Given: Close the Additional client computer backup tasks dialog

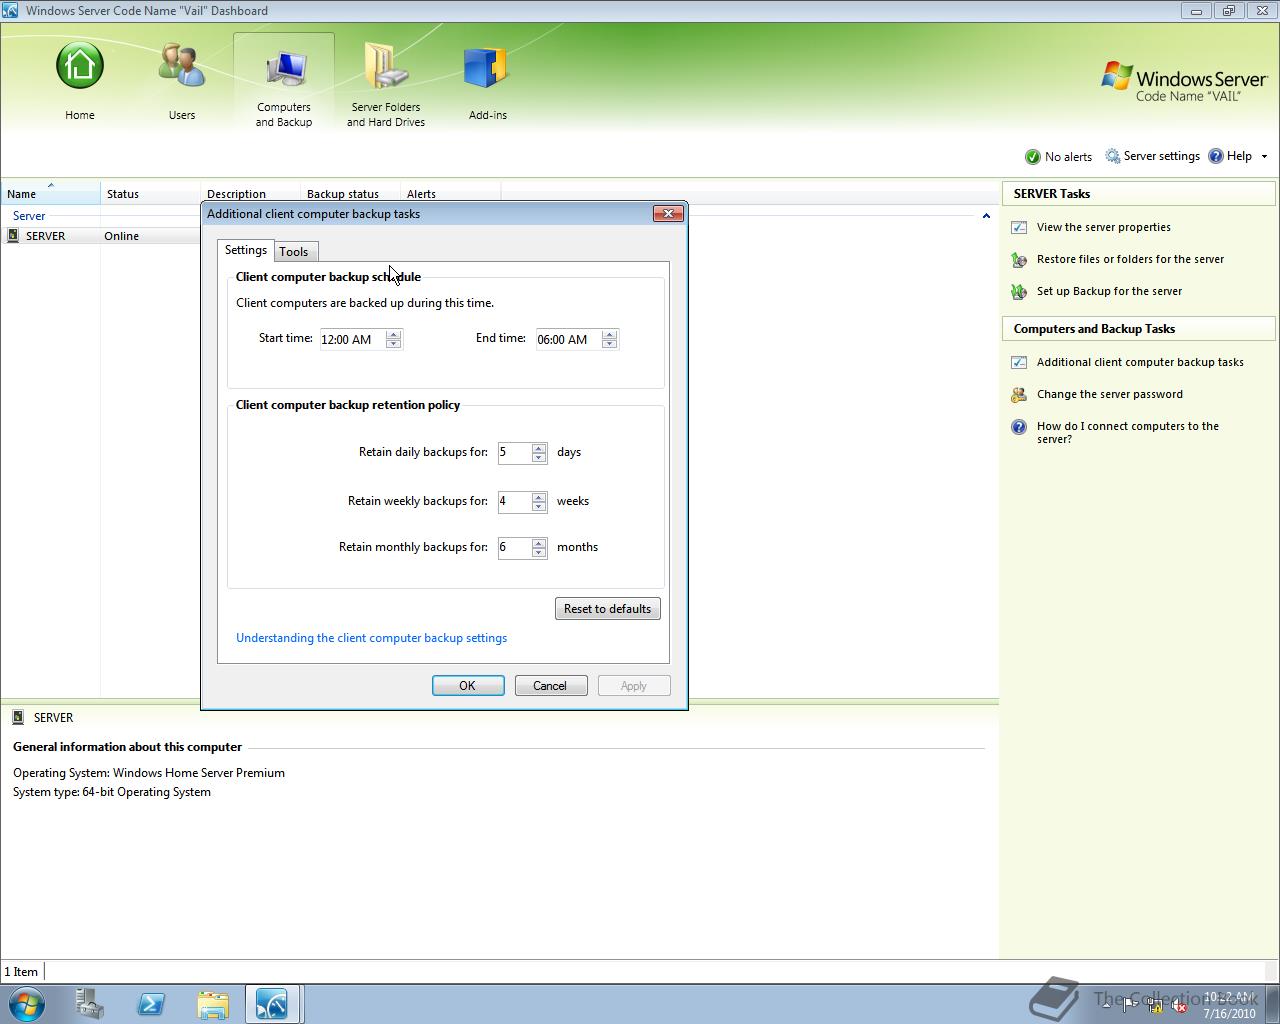Looking at the screenshot, I should 668,213.
